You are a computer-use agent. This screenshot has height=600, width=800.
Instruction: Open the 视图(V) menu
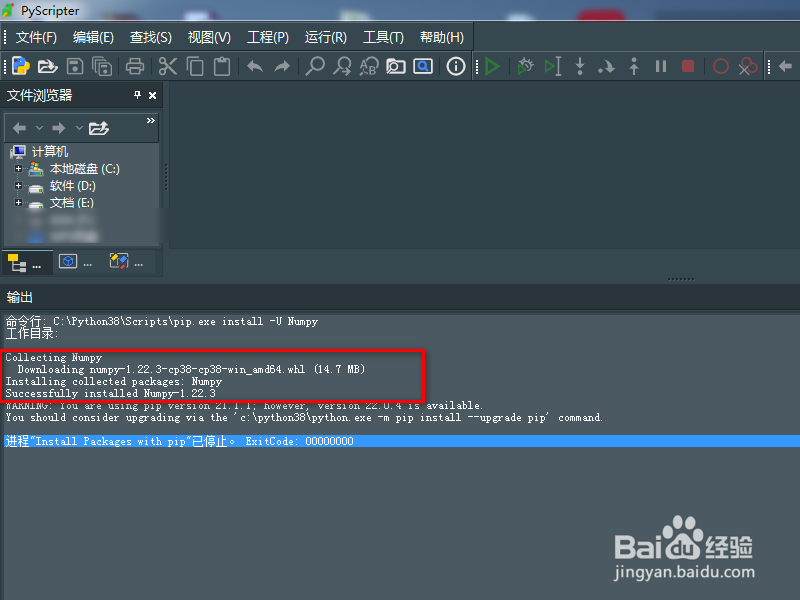coord(209,37)
